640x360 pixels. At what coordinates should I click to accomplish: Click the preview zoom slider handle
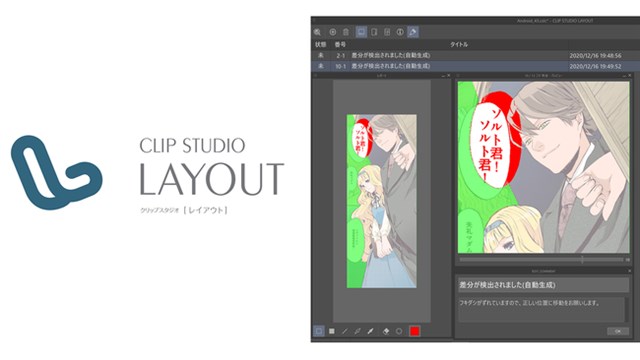[582, 259]
